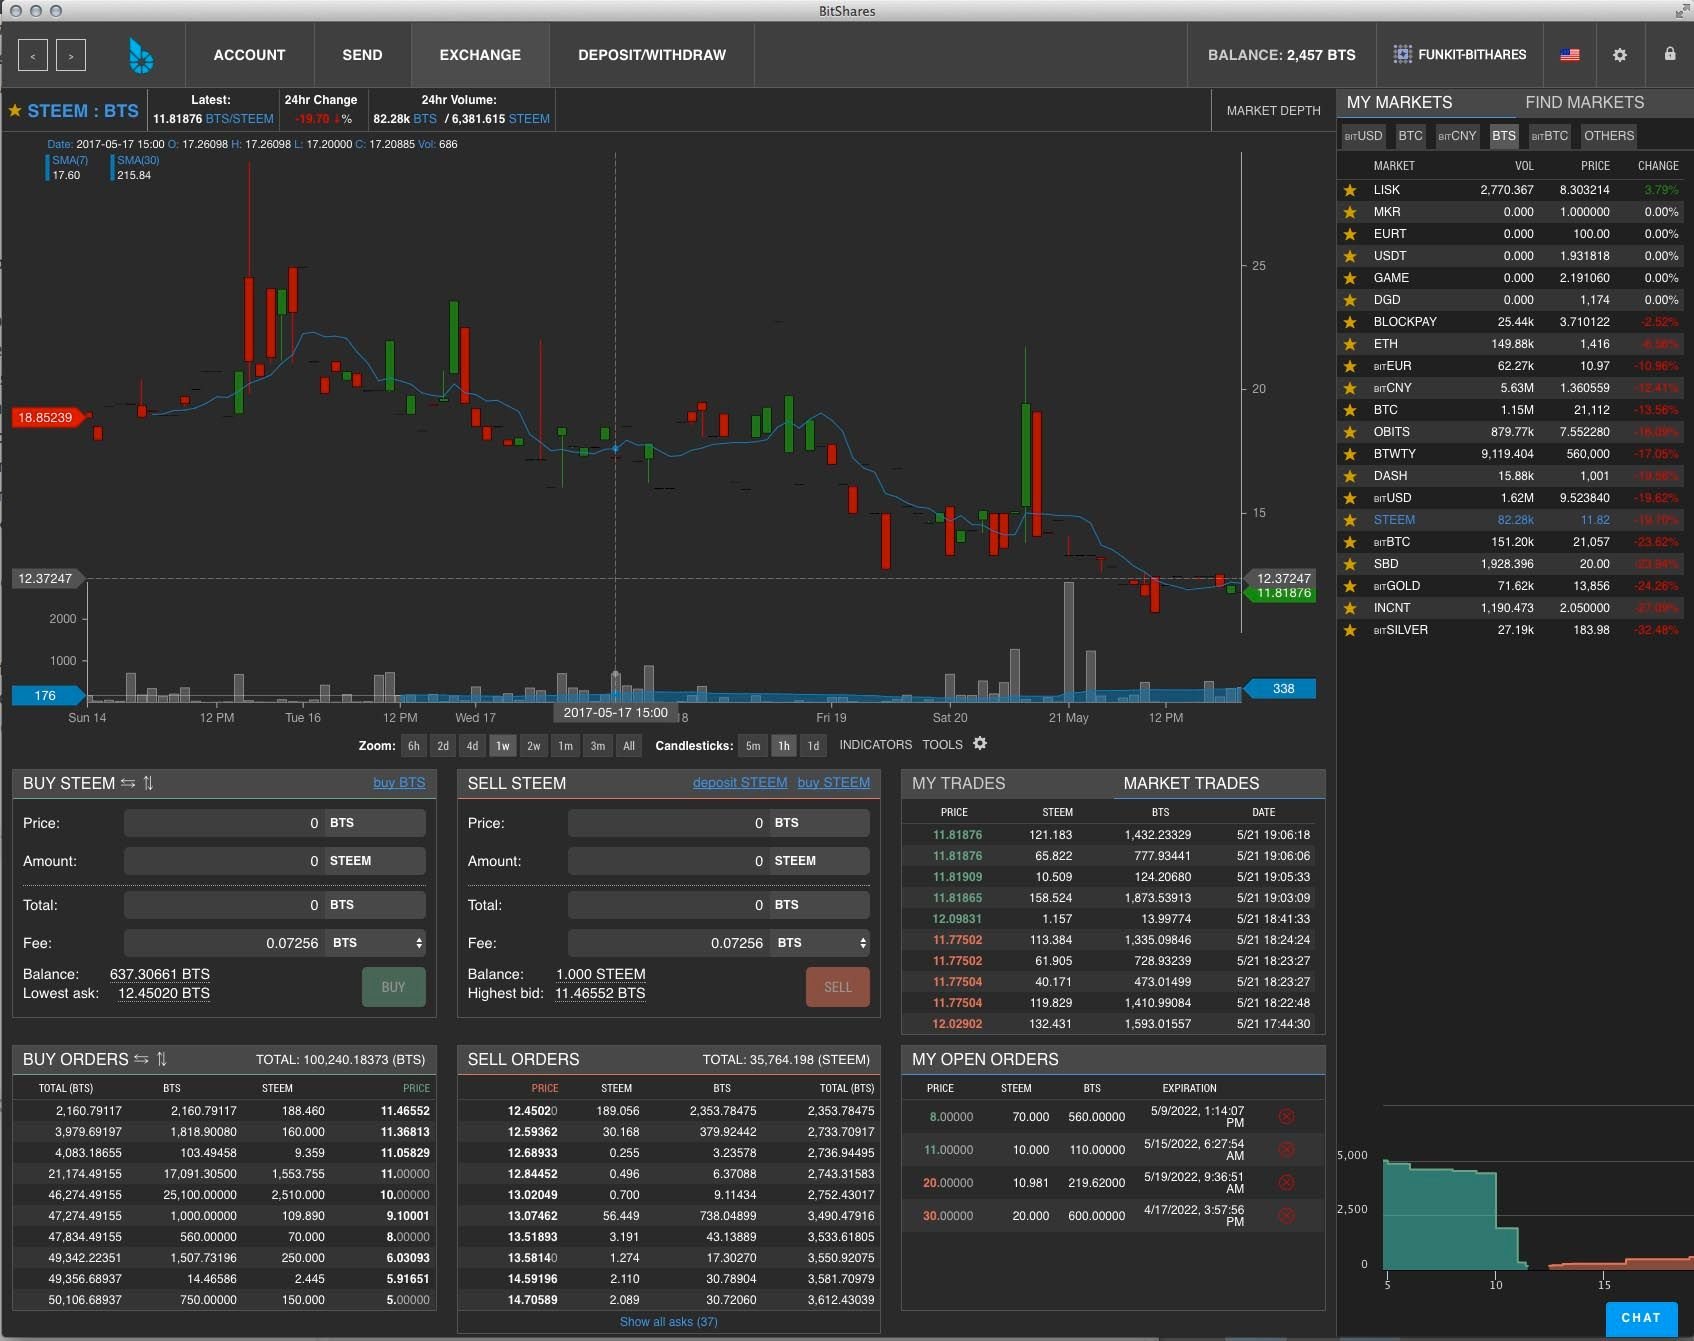Click the Price input field in BUY STEEM

(x=224, y=823)
